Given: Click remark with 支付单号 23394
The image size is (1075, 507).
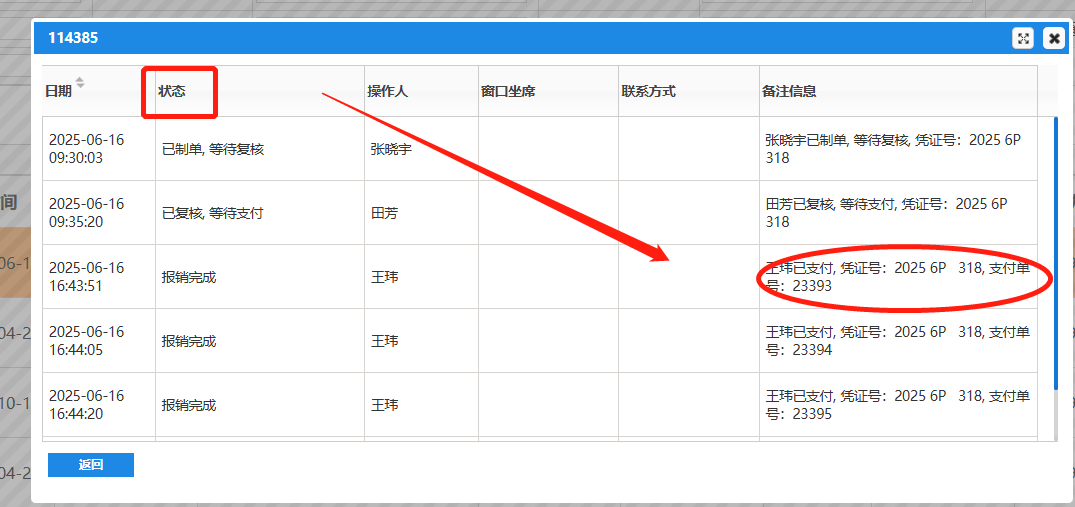Looking at the screenshot, I should (x=897, y=341).
